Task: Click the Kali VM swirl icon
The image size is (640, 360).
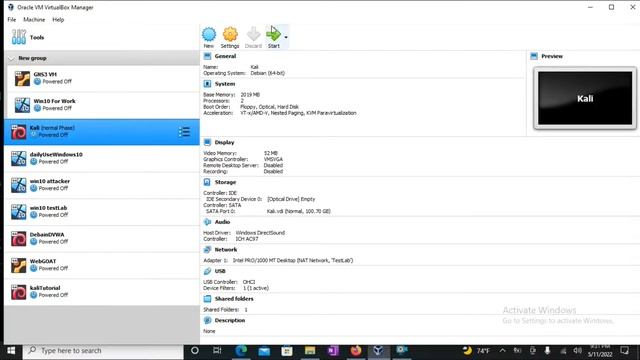Action: tap(18, 132)
